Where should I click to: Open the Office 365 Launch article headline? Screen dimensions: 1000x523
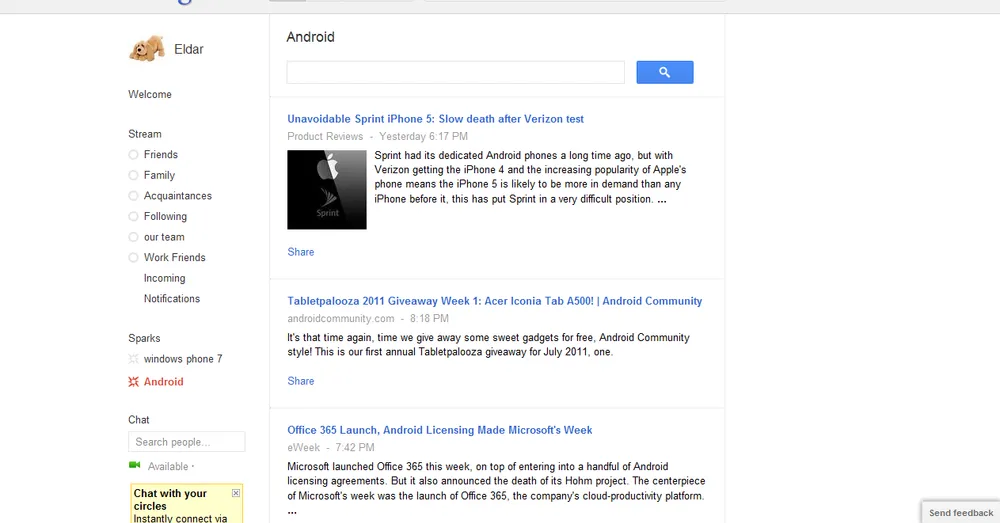pyautogui.click(x=440, y=430)
